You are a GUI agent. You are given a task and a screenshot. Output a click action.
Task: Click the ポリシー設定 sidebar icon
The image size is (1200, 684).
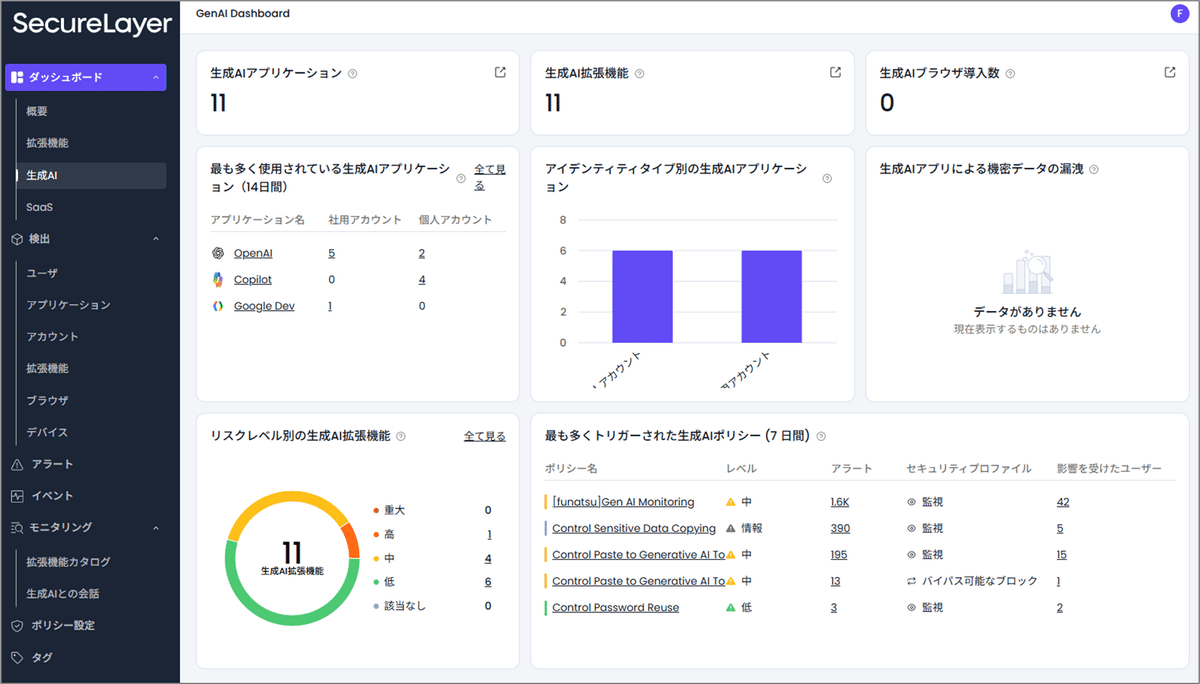(17, 625)
